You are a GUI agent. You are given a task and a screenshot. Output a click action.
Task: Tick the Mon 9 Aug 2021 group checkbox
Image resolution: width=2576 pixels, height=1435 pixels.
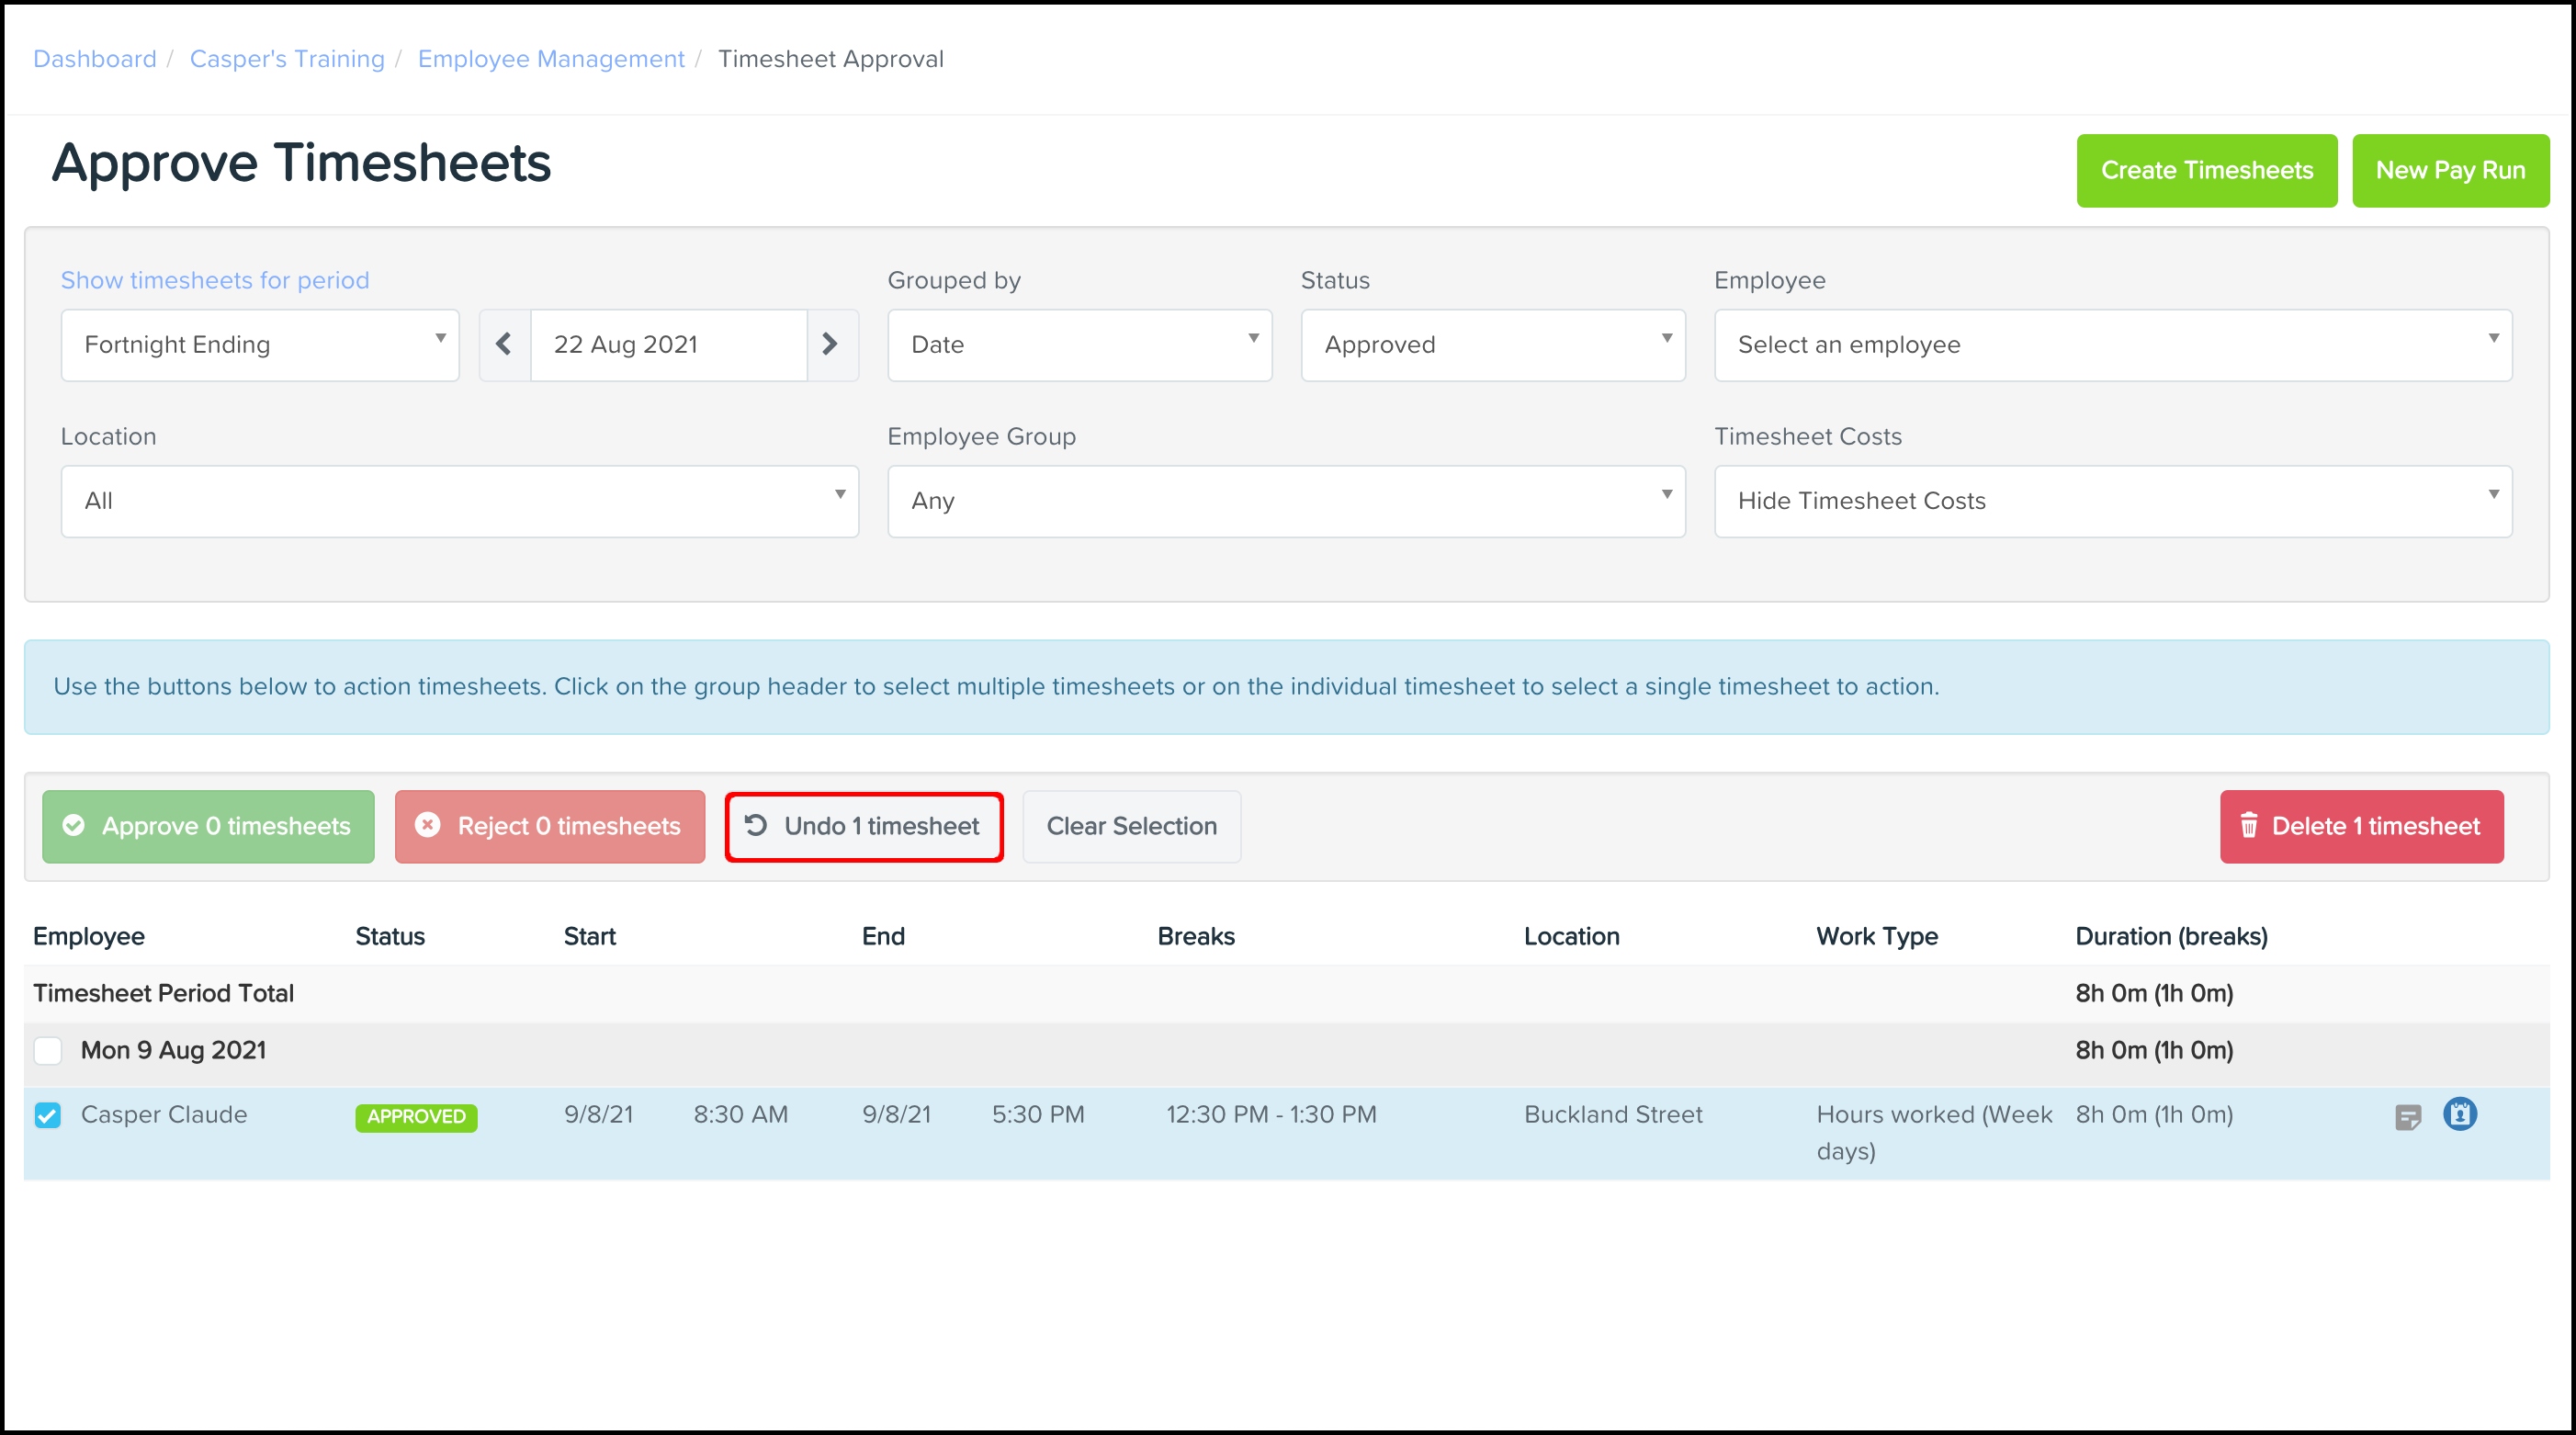48,1050
